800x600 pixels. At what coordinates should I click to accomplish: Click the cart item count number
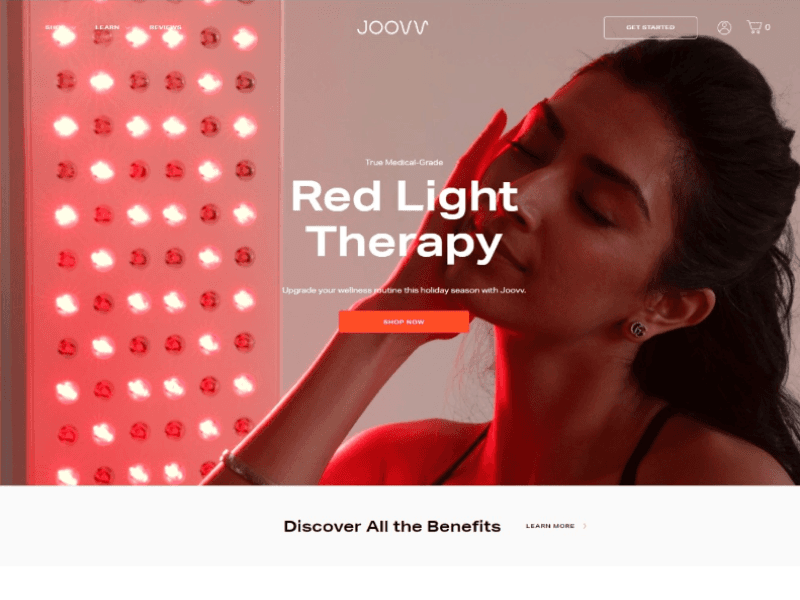point(767,28)
